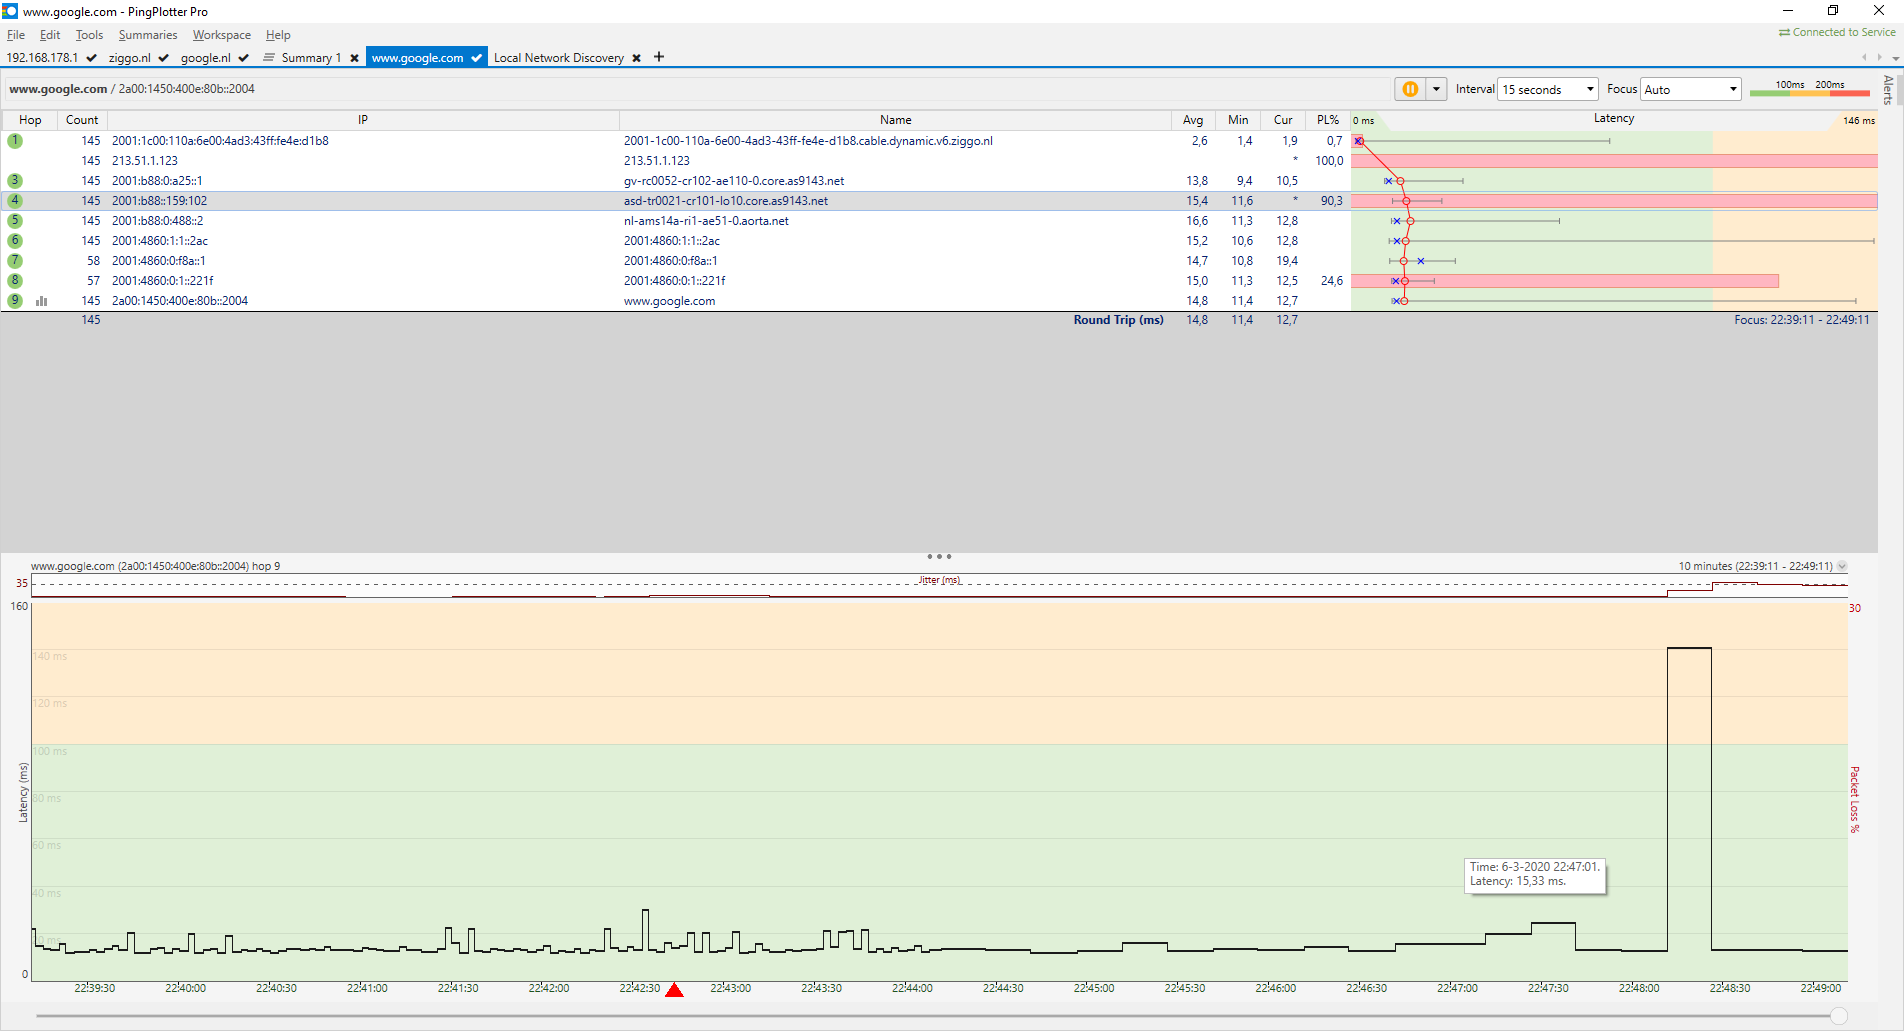The image size is (1904, 1031).
Task: Expand the pause button dropdown arrow
Action: pyautogui.click(x=1436, y=89)
